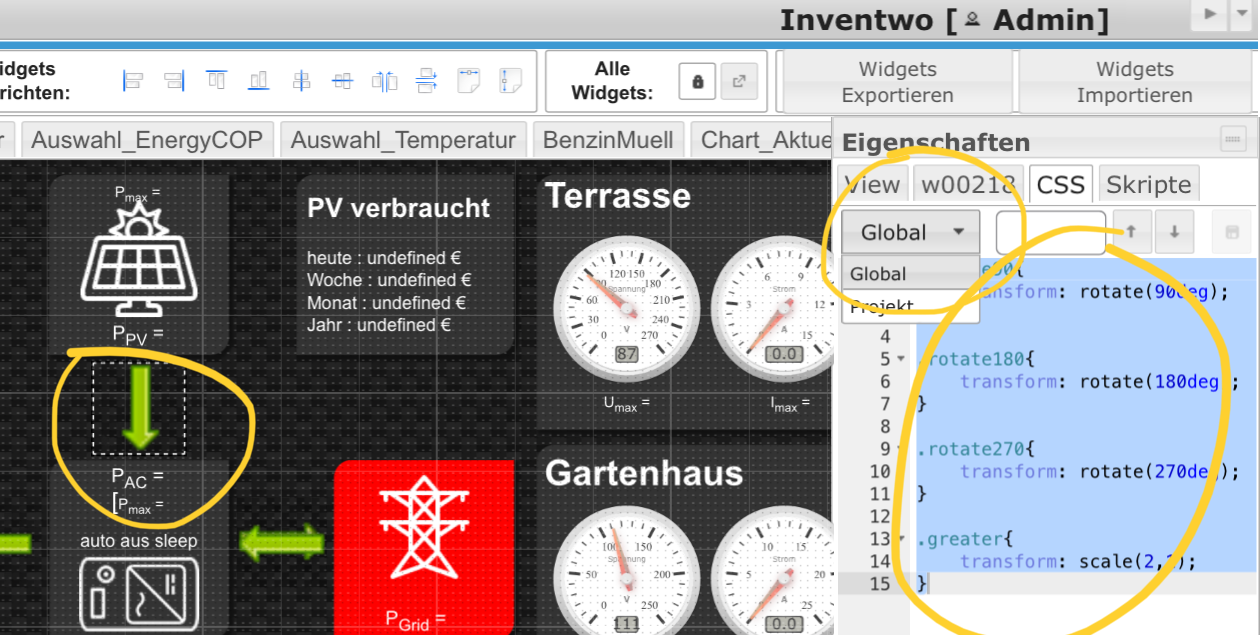The width and height of the screenshot is (1260, 635).
Task: Make selected widgets the same height
Action: click(x=511, y=81)
